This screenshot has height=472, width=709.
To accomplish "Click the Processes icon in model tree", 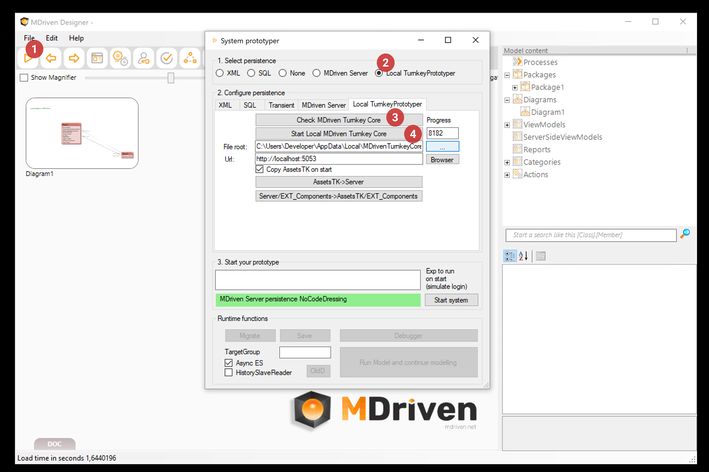I will pos(517,61).
